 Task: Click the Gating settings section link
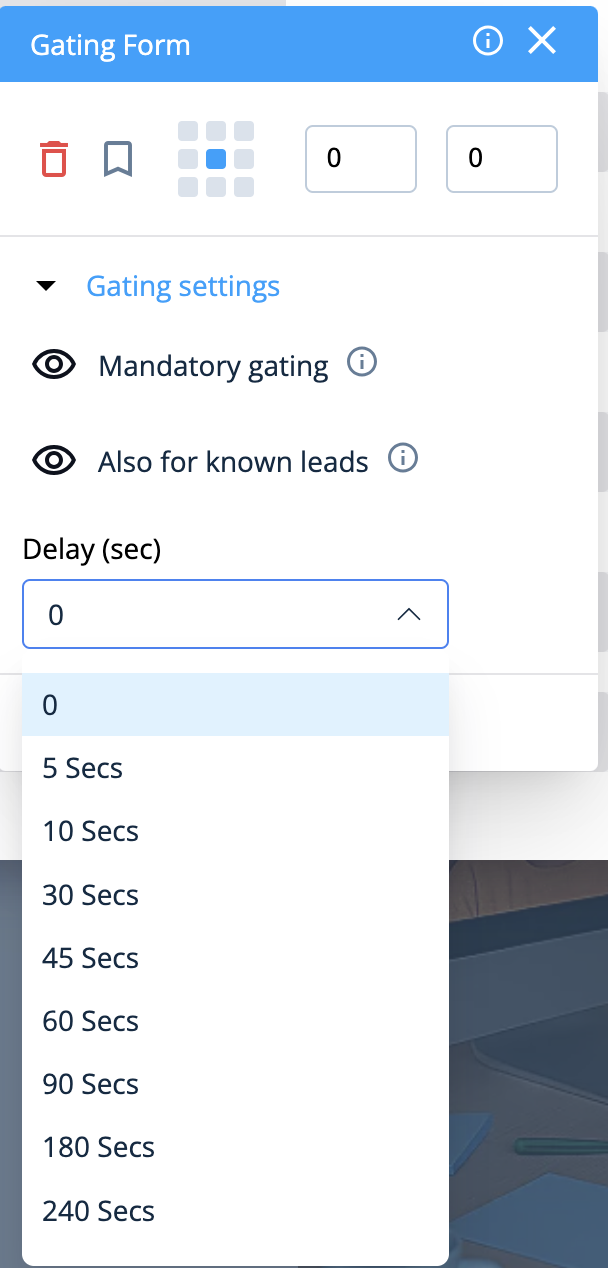point(183,286)
